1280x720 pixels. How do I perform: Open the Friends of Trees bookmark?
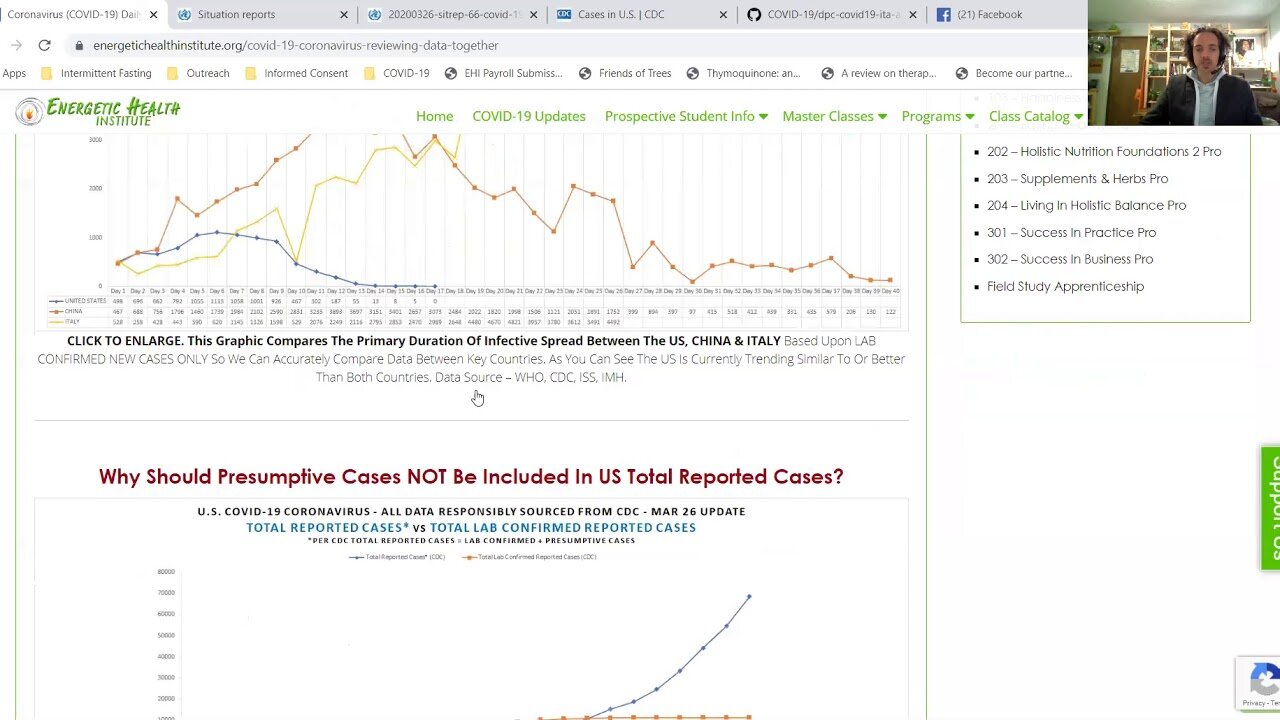(x=625, y=73)
